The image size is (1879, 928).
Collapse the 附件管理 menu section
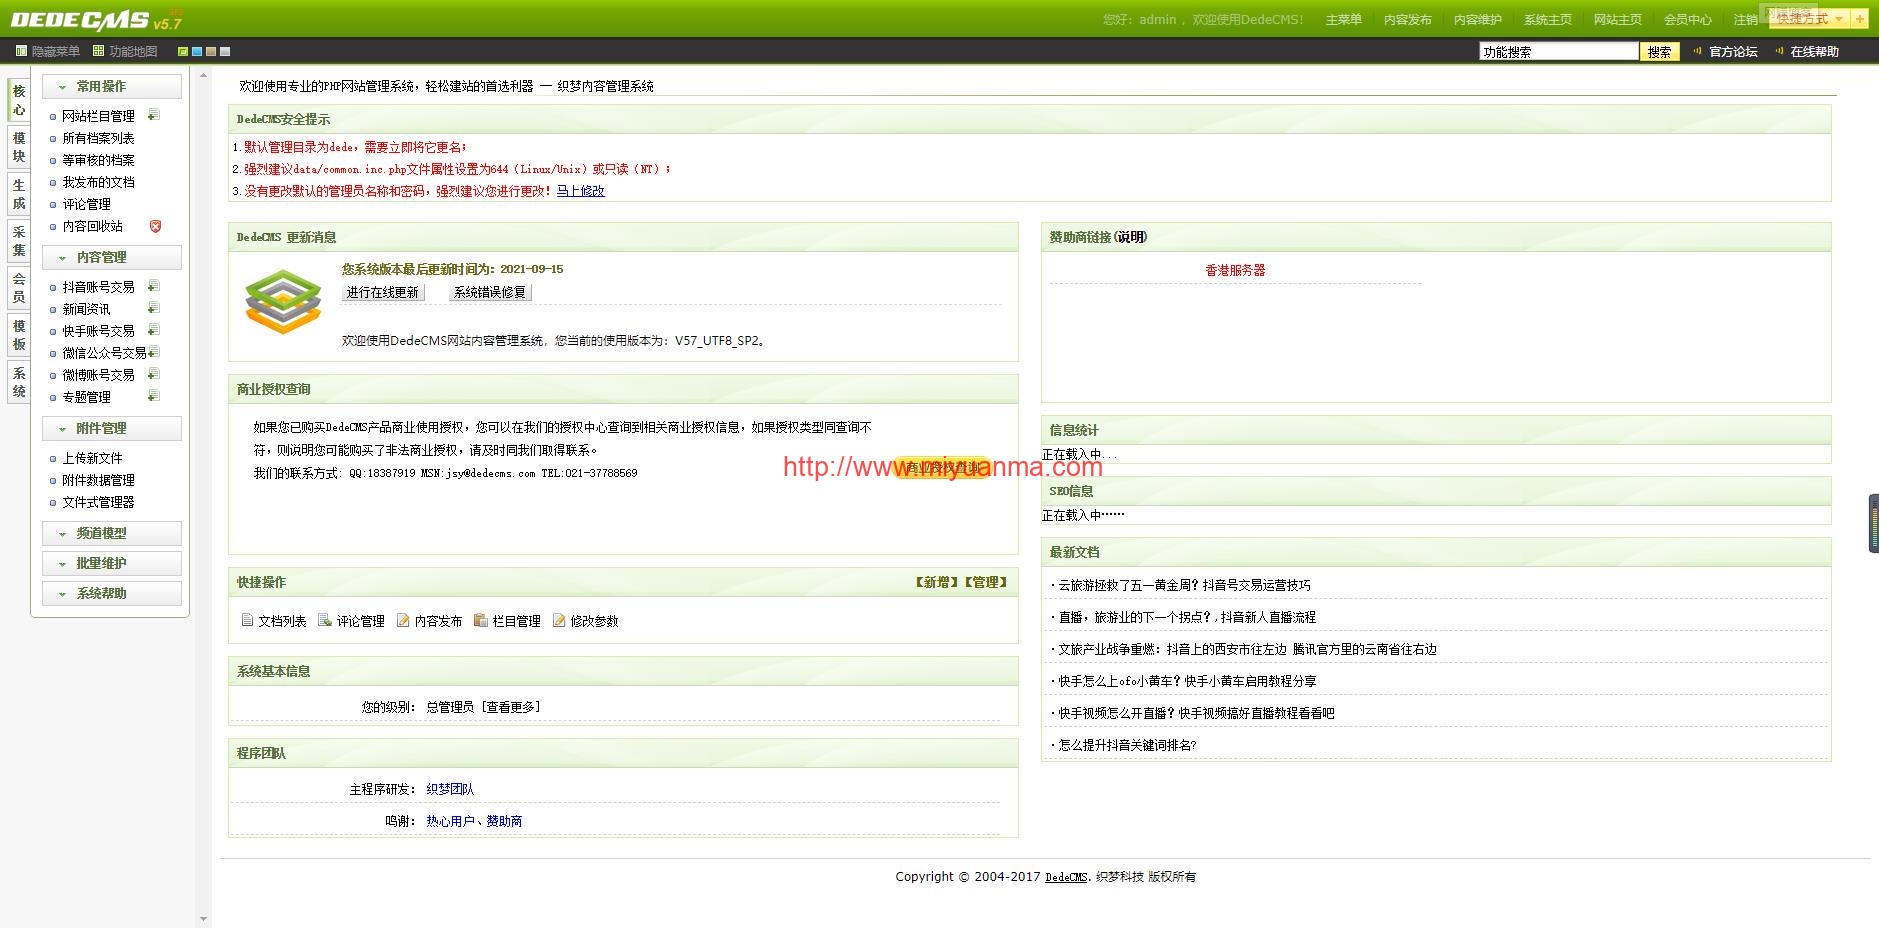tap(112, 428)
